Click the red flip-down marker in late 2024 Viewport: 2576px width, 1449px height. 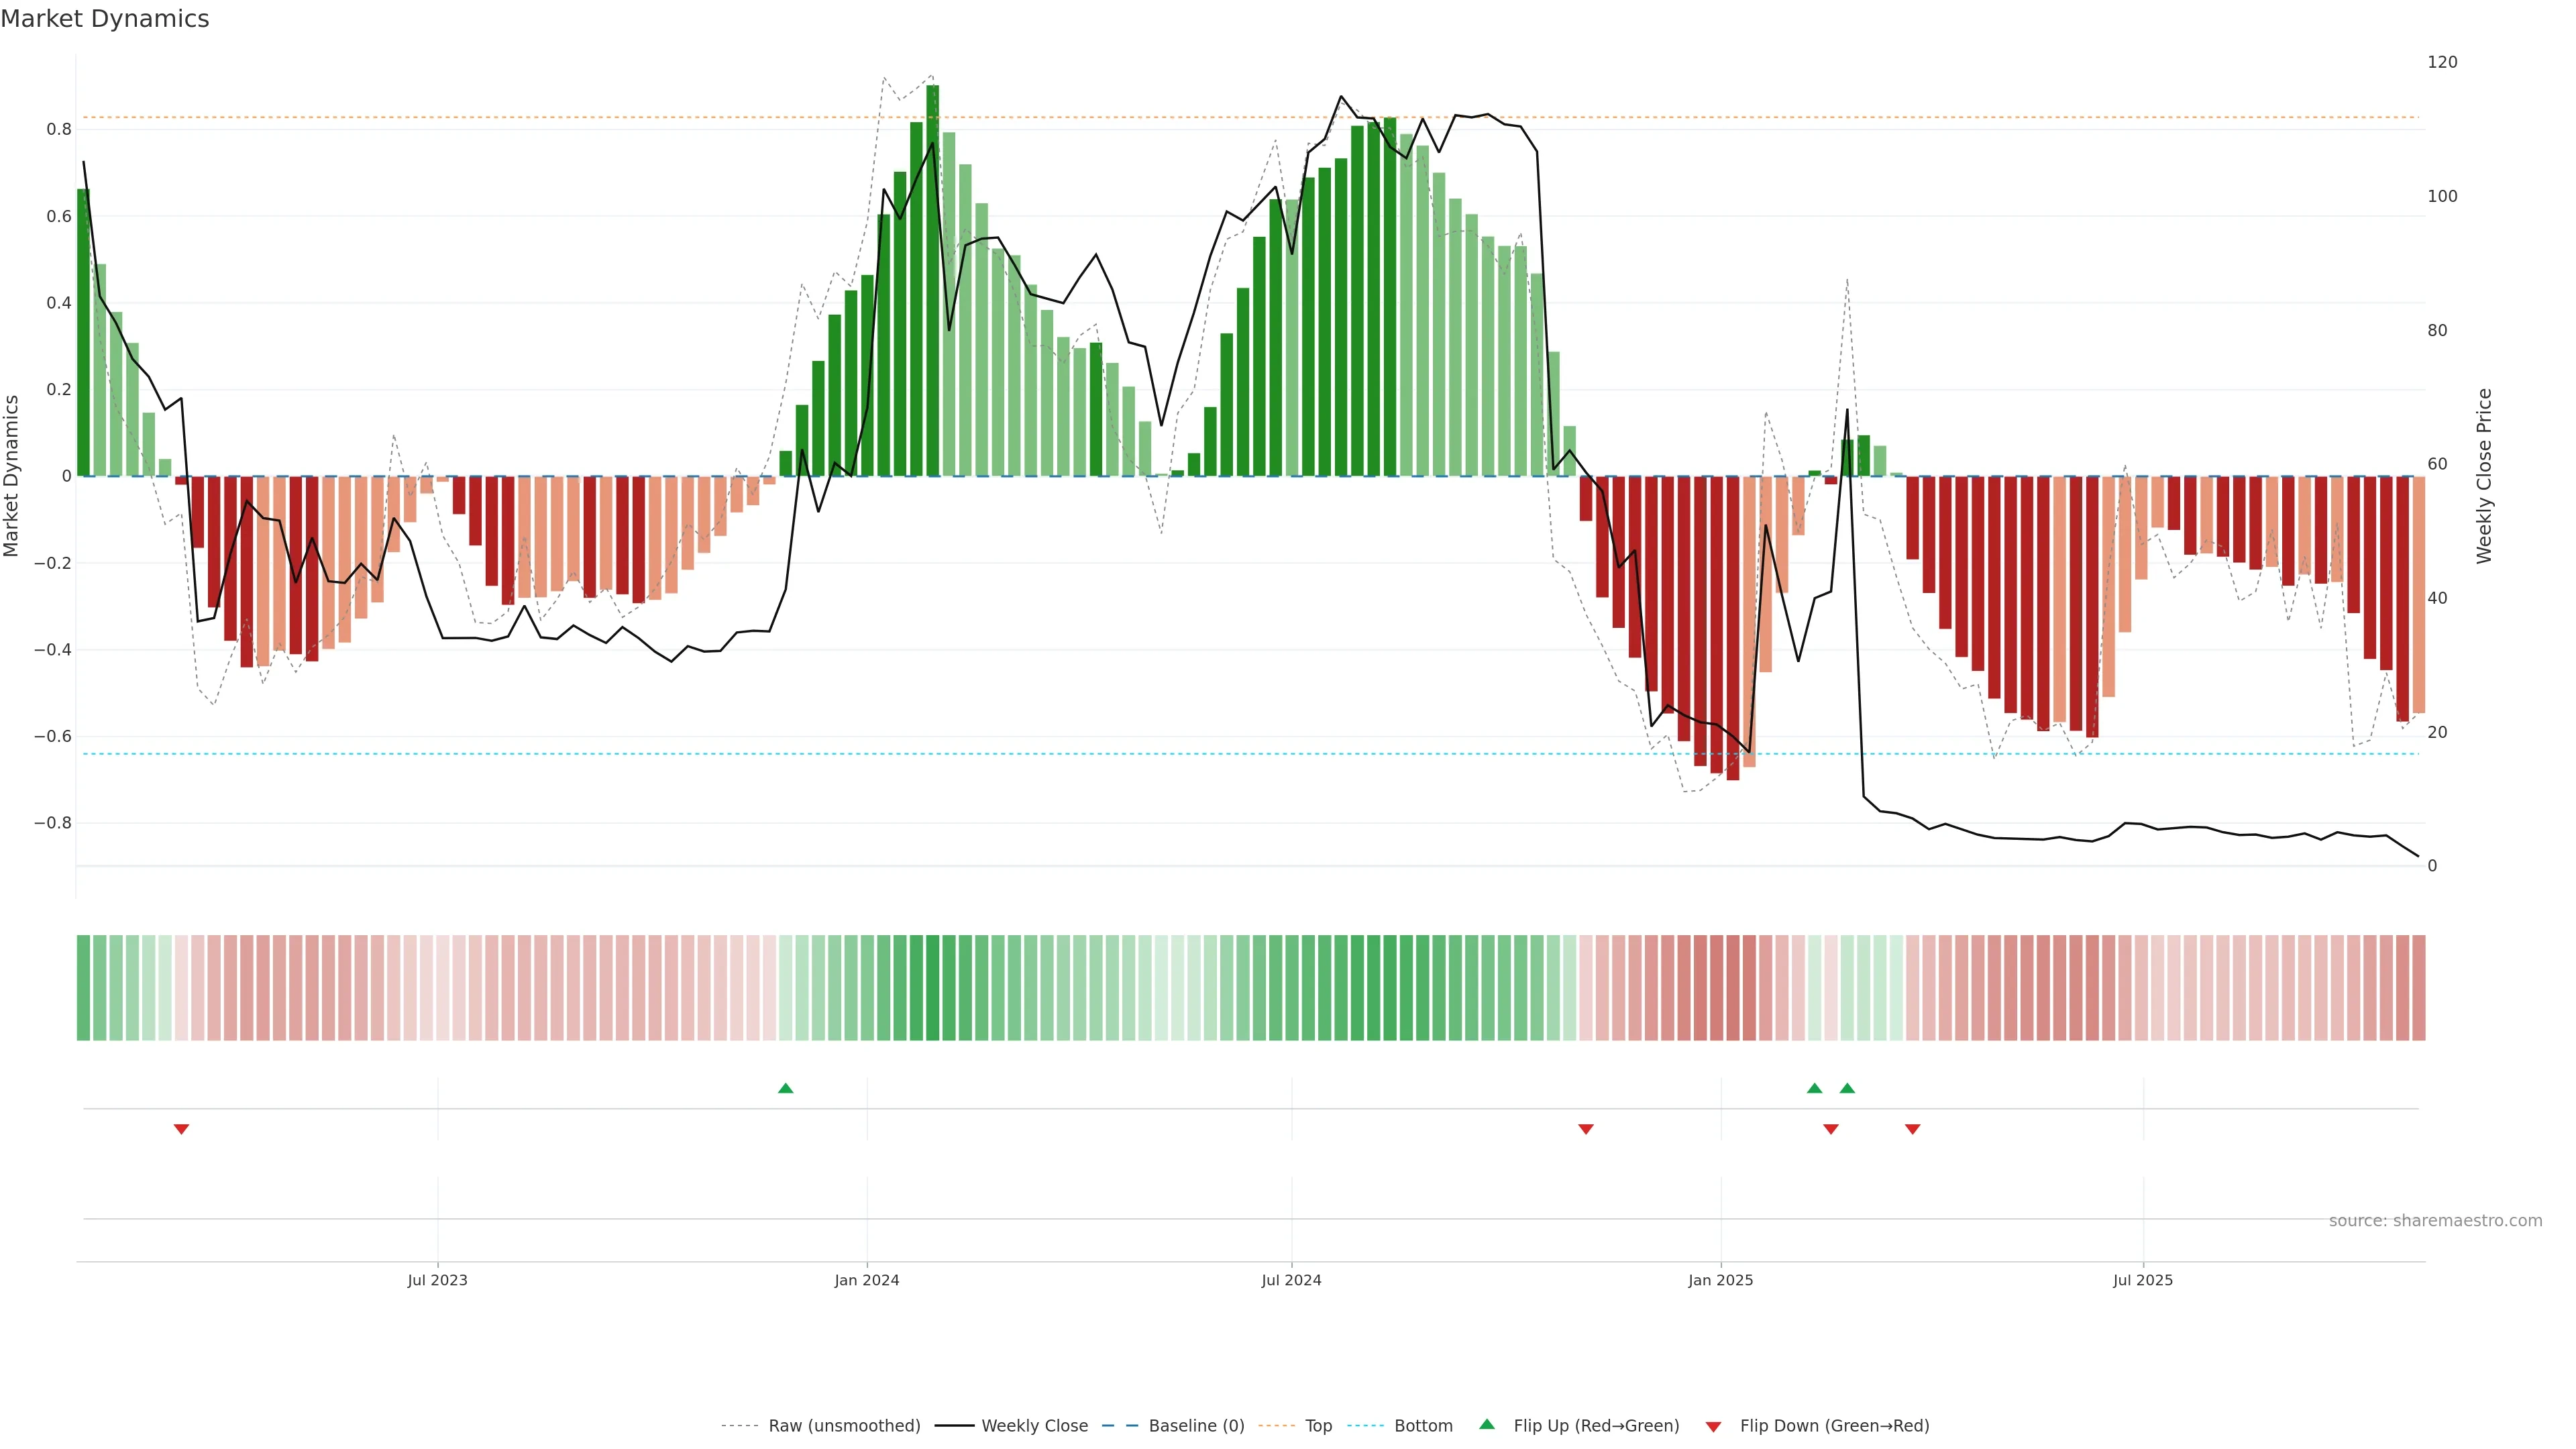1585,1129
